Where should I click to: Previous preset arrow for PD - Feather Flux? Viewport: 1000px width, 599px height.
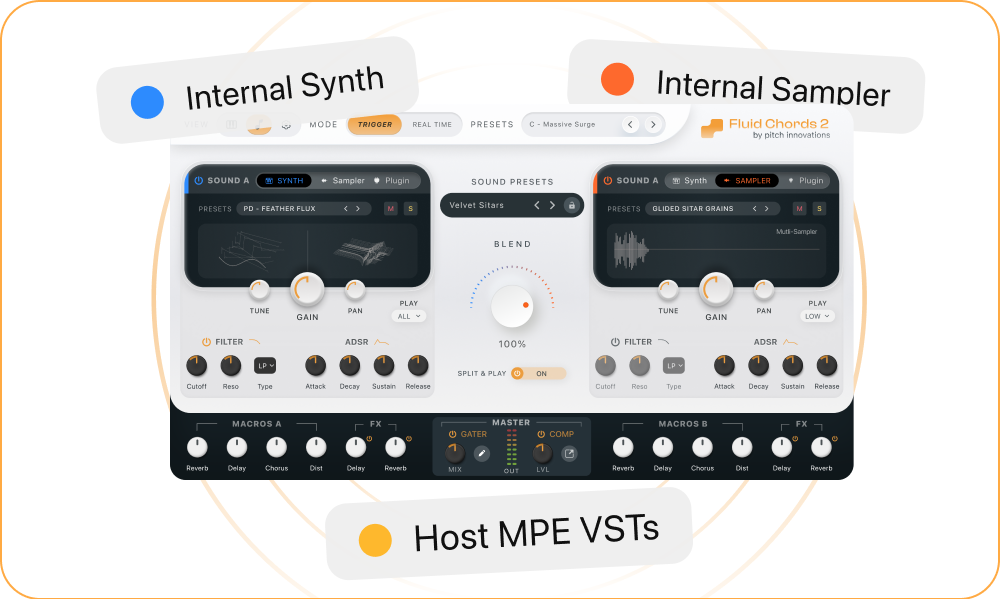tap(346, 209)
